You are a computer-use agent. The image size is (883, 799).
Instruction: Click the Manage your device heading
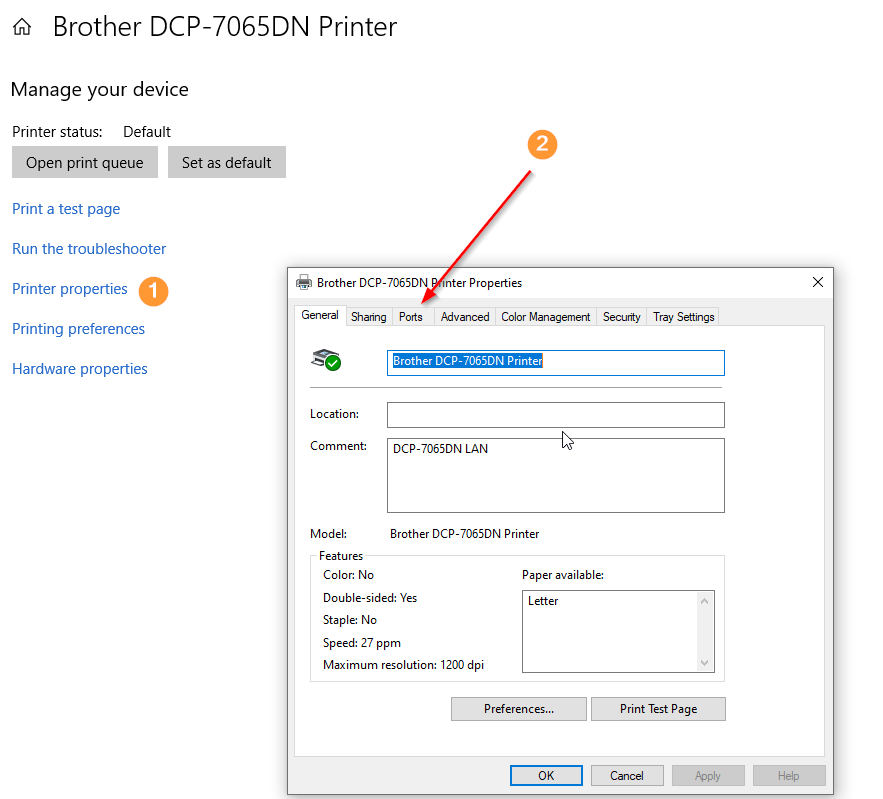(x=100, y=90)
